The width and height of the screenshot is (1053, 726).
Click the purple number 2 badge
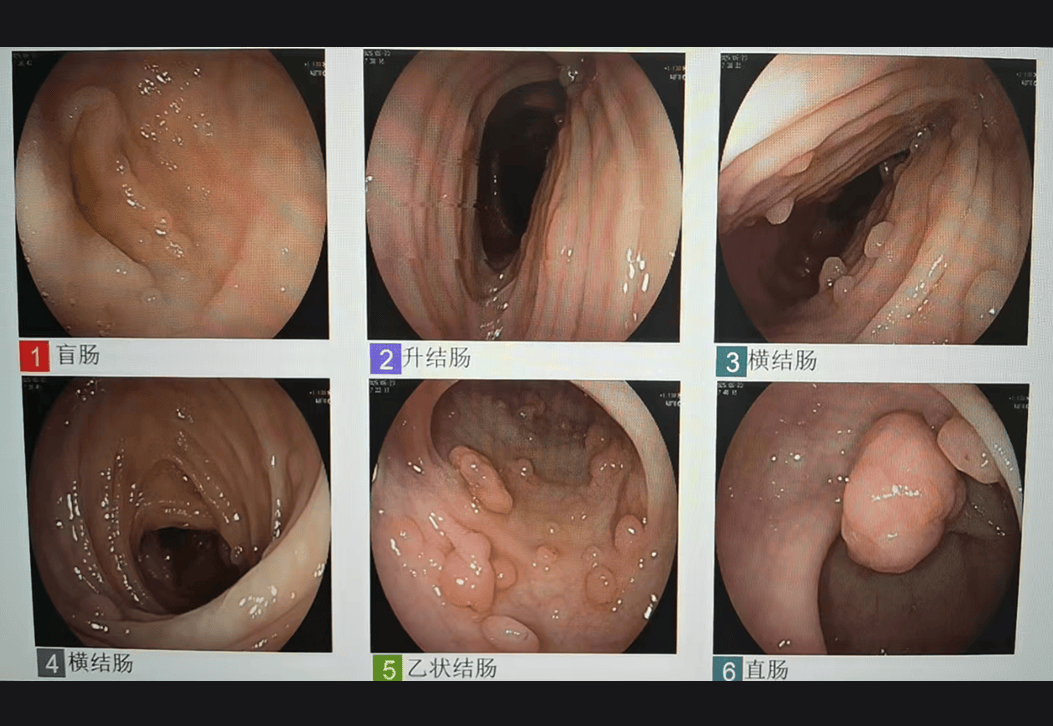click(385, 359)
